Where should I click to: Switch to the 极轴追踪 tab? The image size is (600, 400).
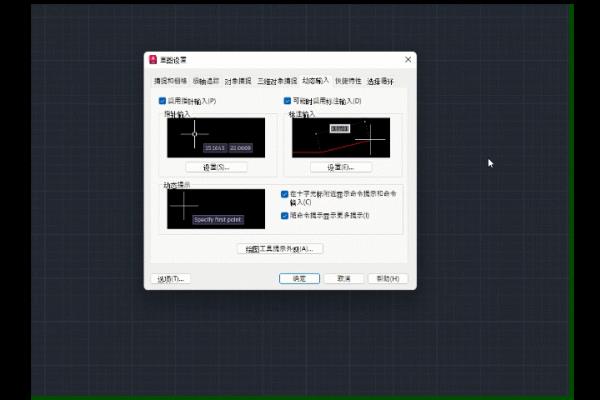(x=206, y=81)
